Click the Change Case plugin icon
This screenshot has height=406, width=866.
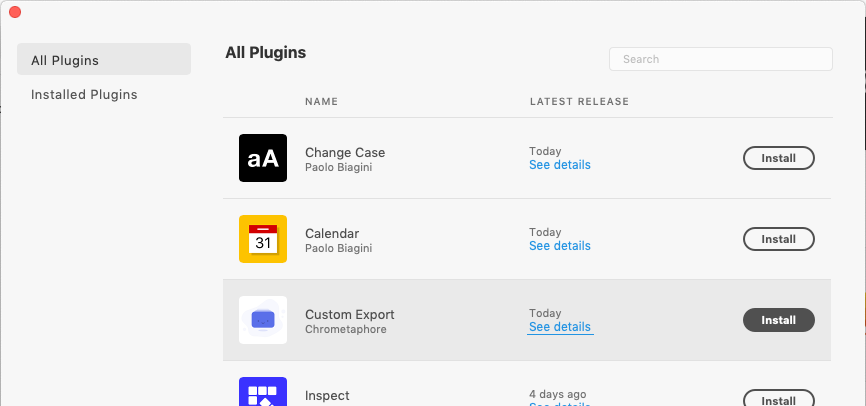click(x=263, y=158)
